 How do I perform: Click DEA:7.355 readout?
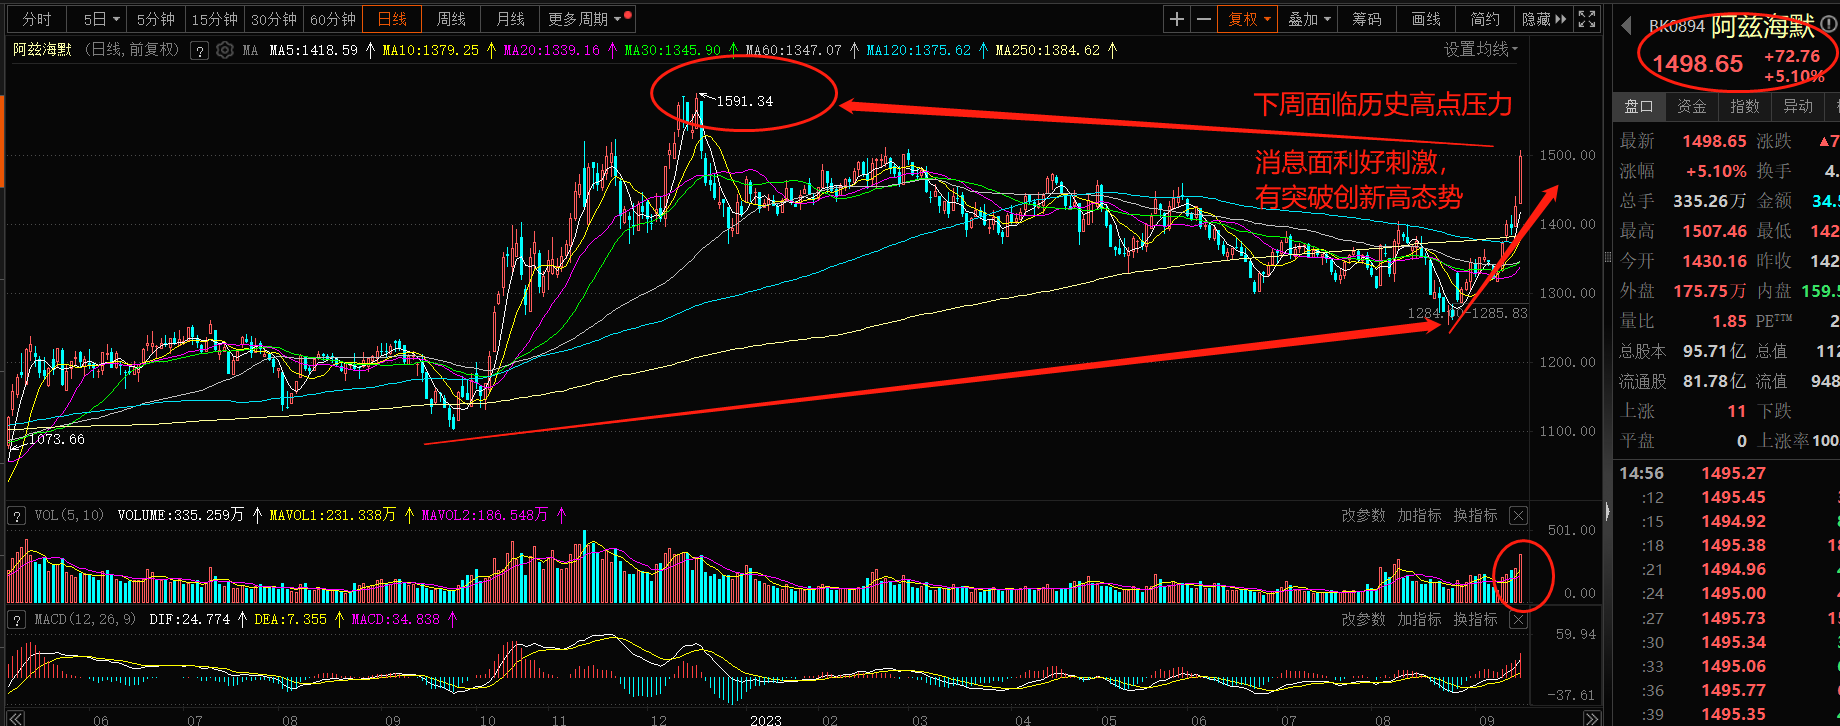tap(291, 619)
